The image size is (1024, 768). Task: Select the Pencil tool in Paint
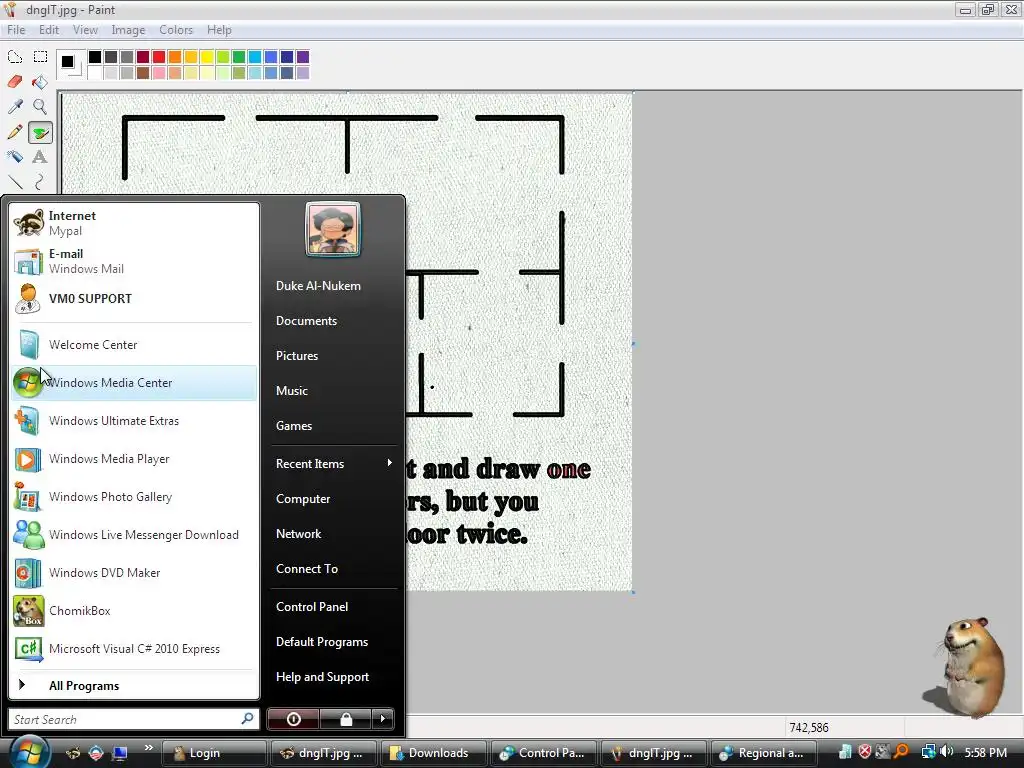point(15,133)
